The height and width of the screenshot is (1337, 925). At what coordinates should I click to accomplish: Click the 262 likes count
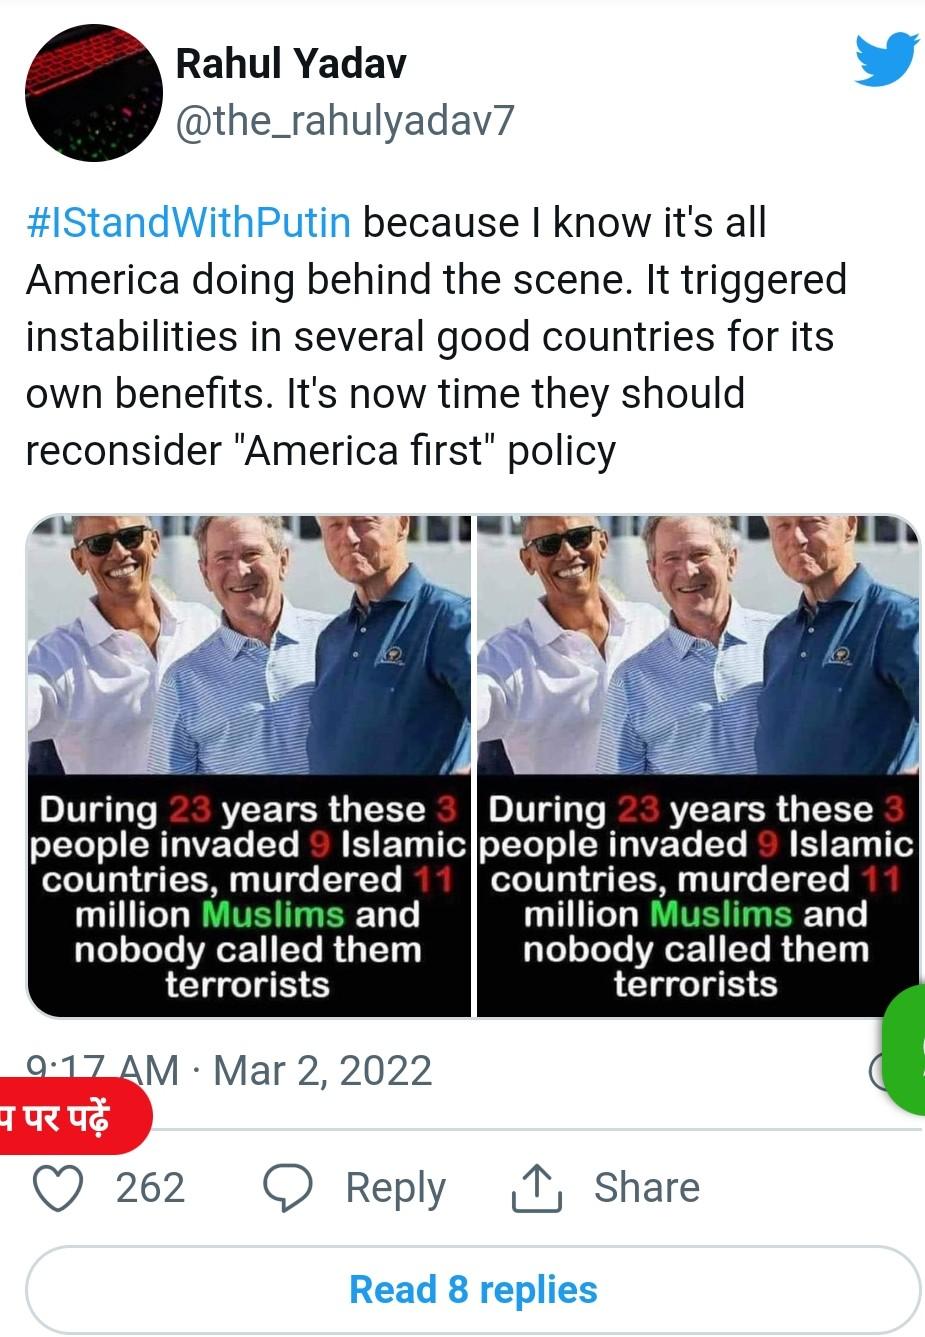pyautogui.click(x=150, y=1188)
